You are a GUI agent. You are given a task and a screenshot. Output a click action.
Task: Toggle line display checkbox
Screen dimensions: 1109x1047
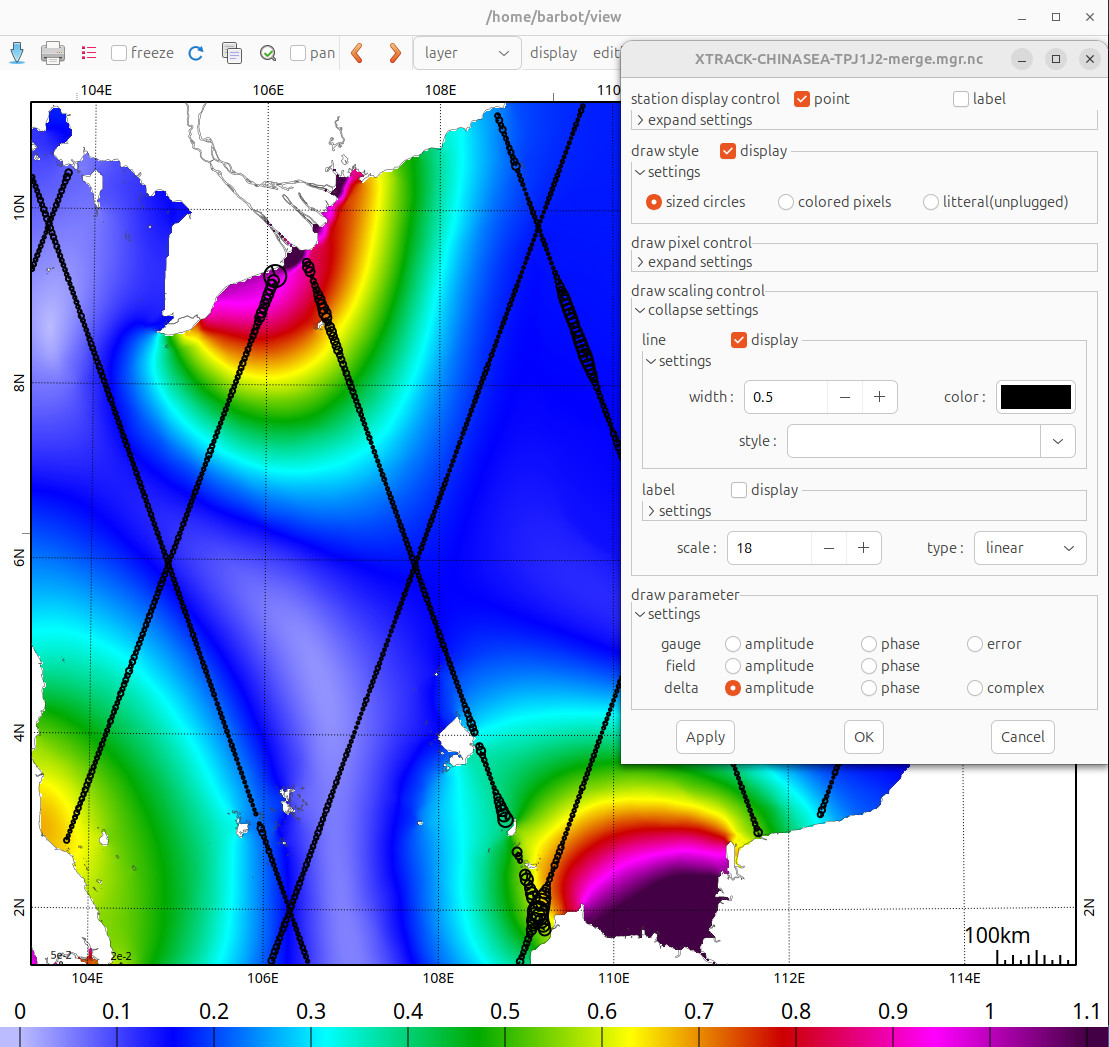(x=738, y=340)
